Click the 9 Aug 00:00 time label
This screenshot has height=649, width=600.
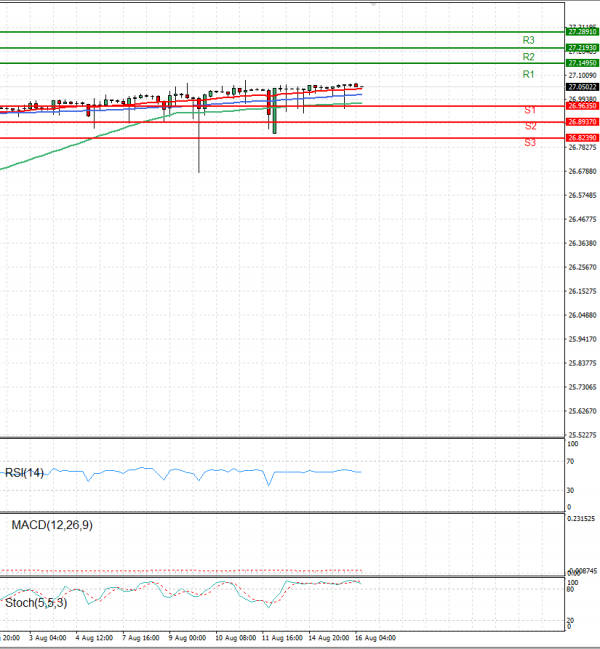187,638
